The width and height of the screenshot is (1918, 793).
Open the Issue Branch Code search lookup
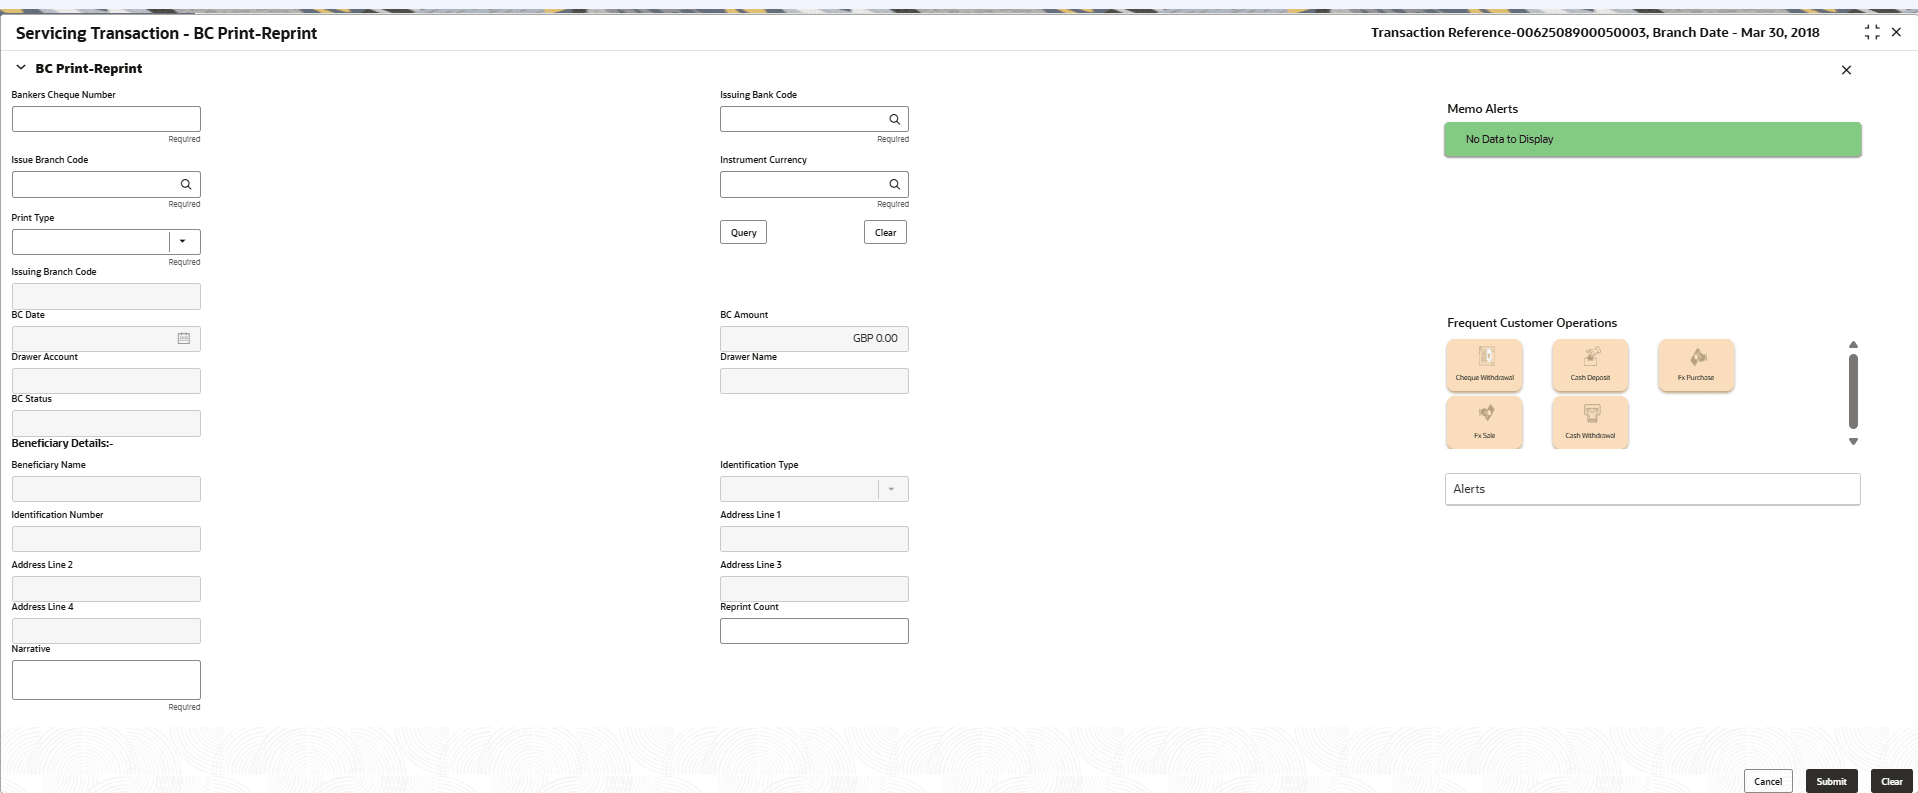coord(186,184)
